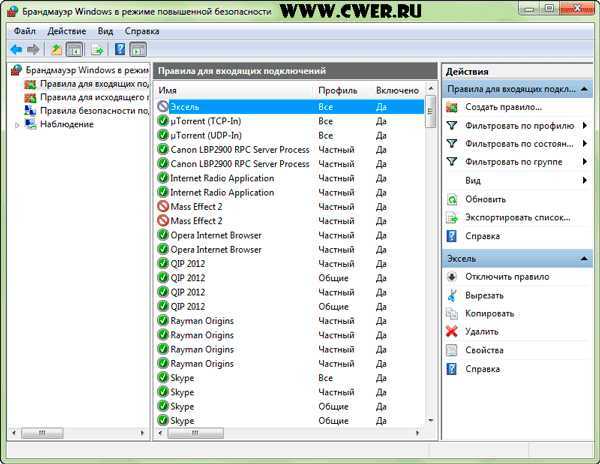600x464 pixels.
Task: Toggle the action pane toolbar icon
Action: tap(138, 49)
